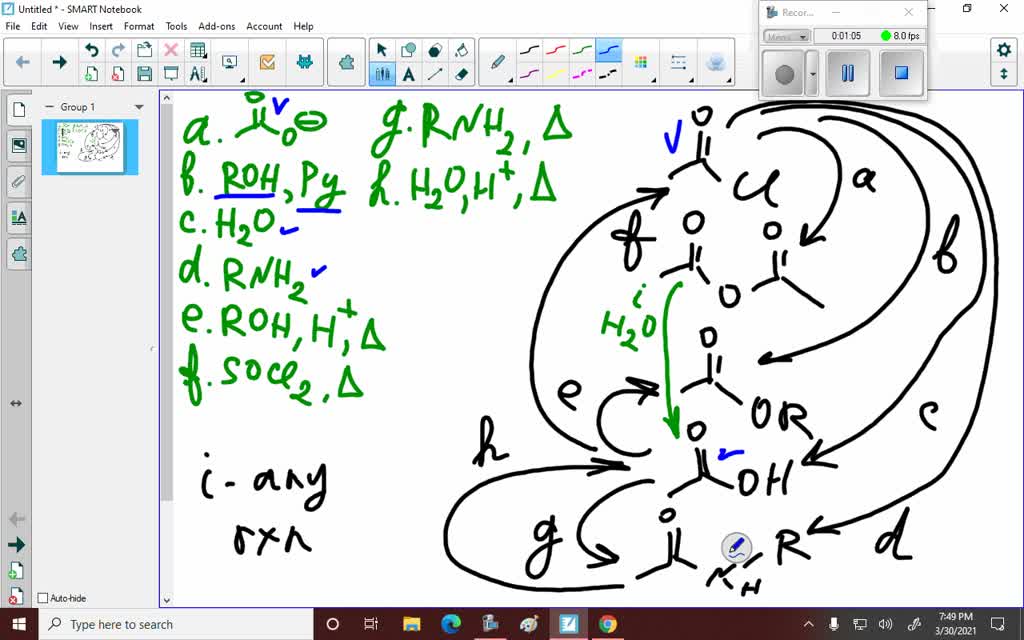Select the Pan/select arrow tool
The height and width of the screenshot is (640, 1024).
click(x=382, y=49)
